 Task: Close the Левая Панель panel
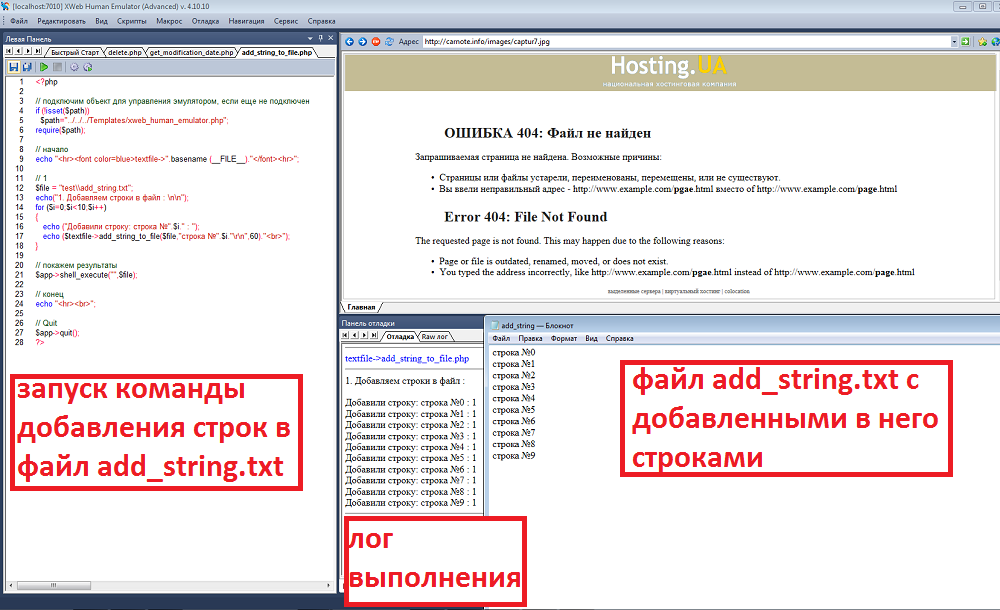[x=330, y=38]
